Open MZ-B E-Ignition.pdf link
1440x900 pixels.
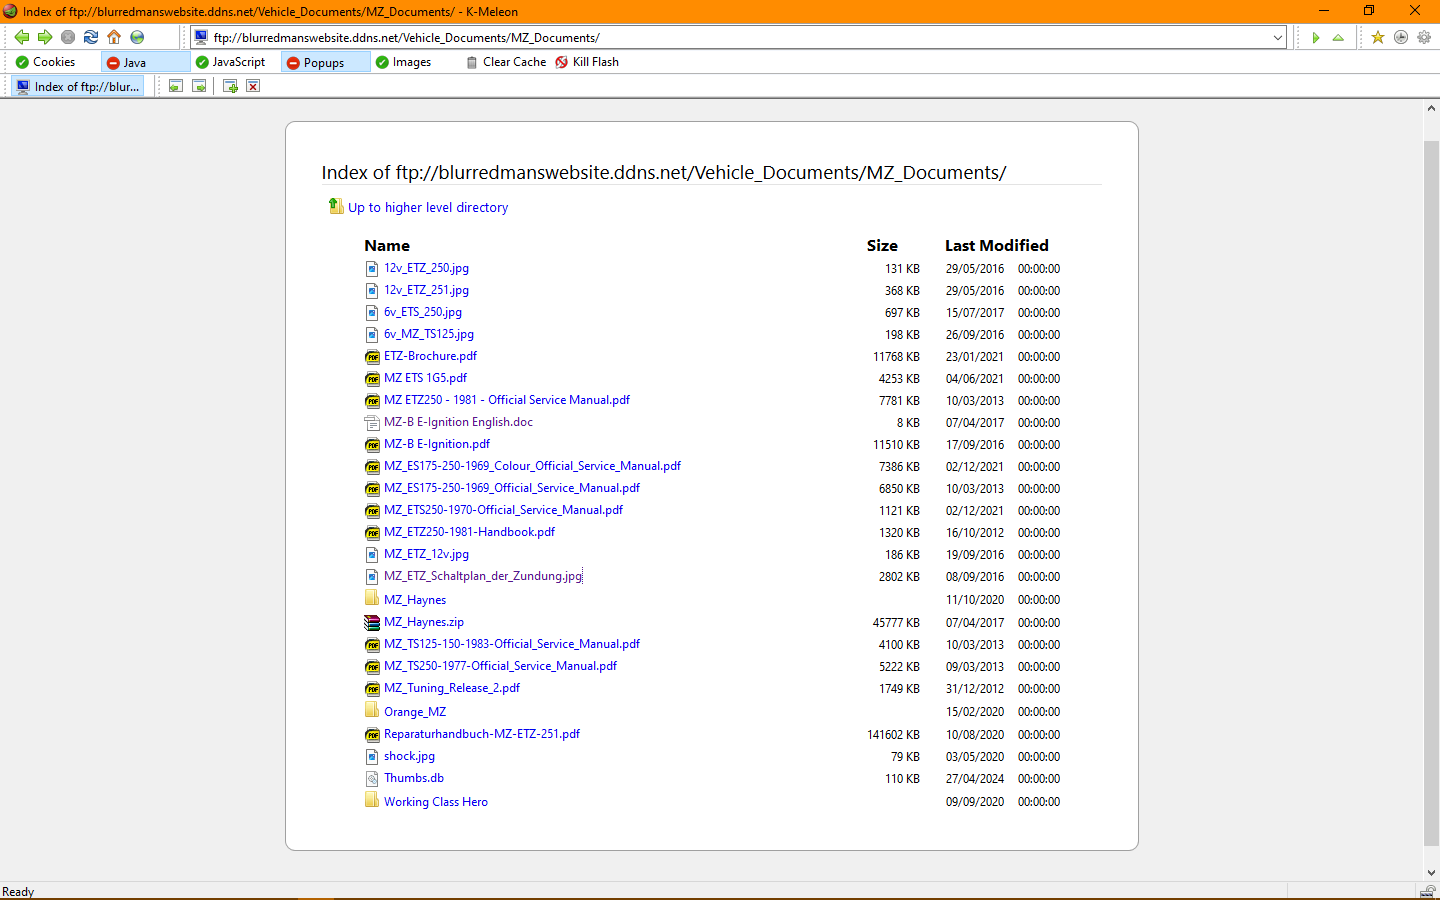(437, 444)
